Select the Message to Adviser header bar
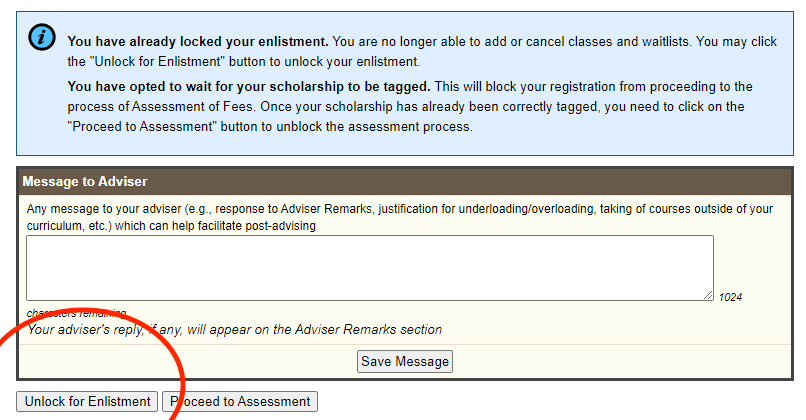The height and width of the screenshot is (420, 806). click(405, 181)
